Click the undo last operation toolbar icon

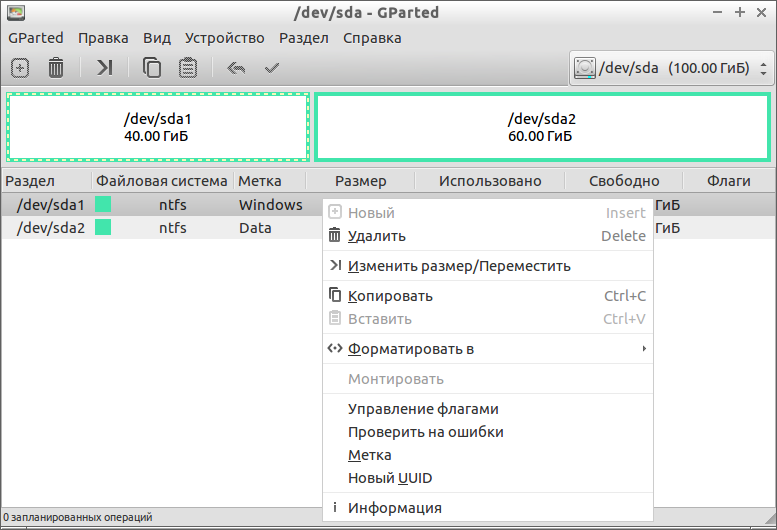coord(236,68)
